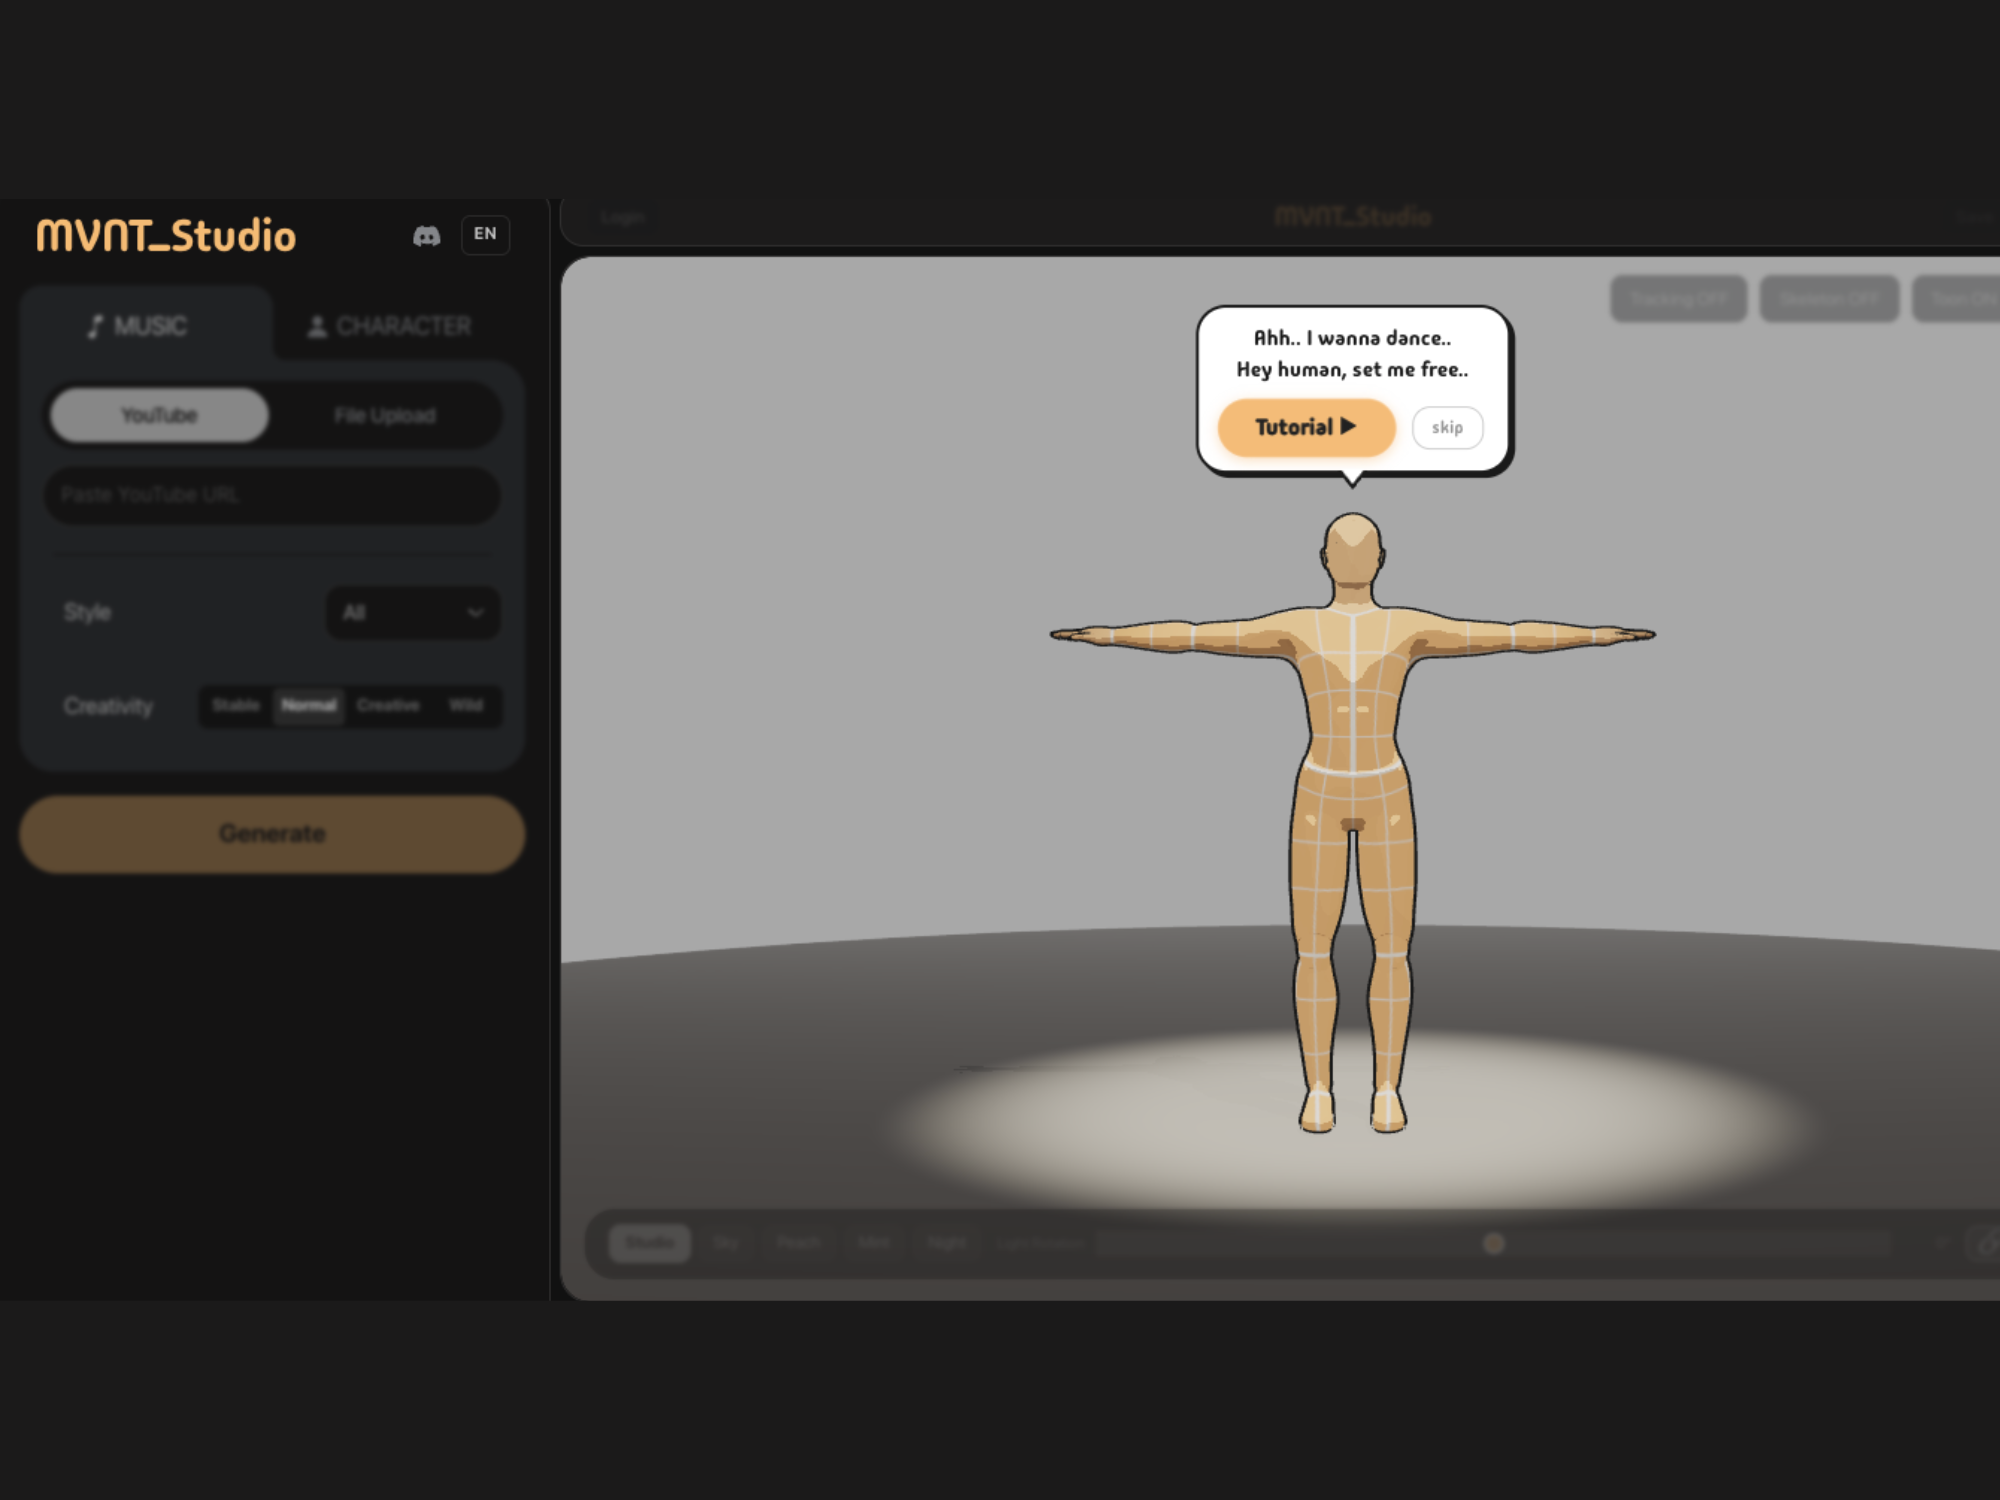This screenshot has height=1500, width=2000.
Task: Toggle the Tracking OFF button
Action: pos(1679,297)
